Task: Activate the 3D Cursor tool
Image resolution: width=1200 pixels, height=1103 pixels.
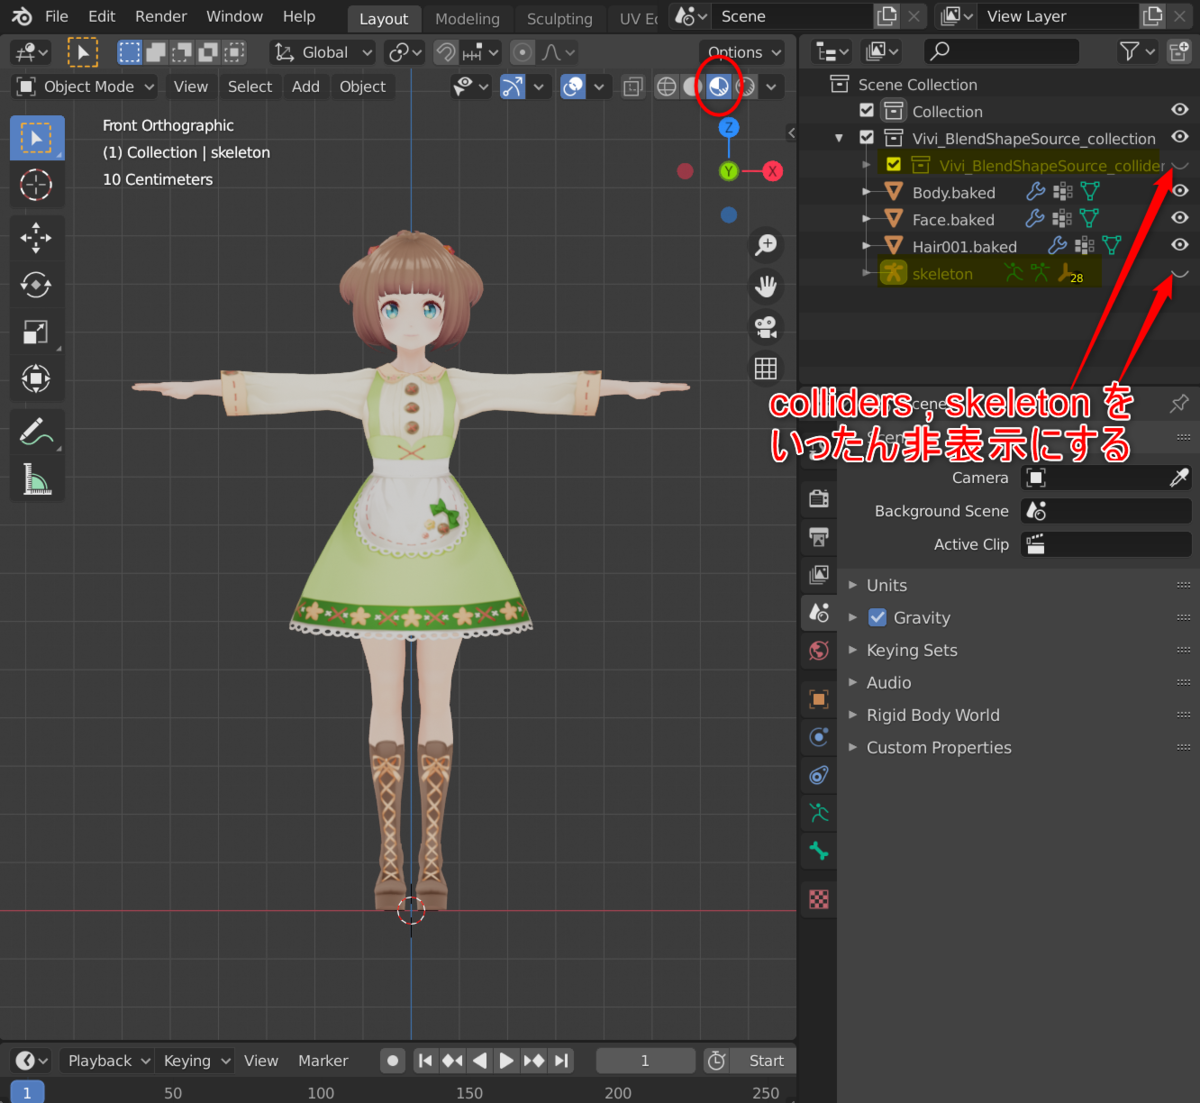Action: pos(37,185)
